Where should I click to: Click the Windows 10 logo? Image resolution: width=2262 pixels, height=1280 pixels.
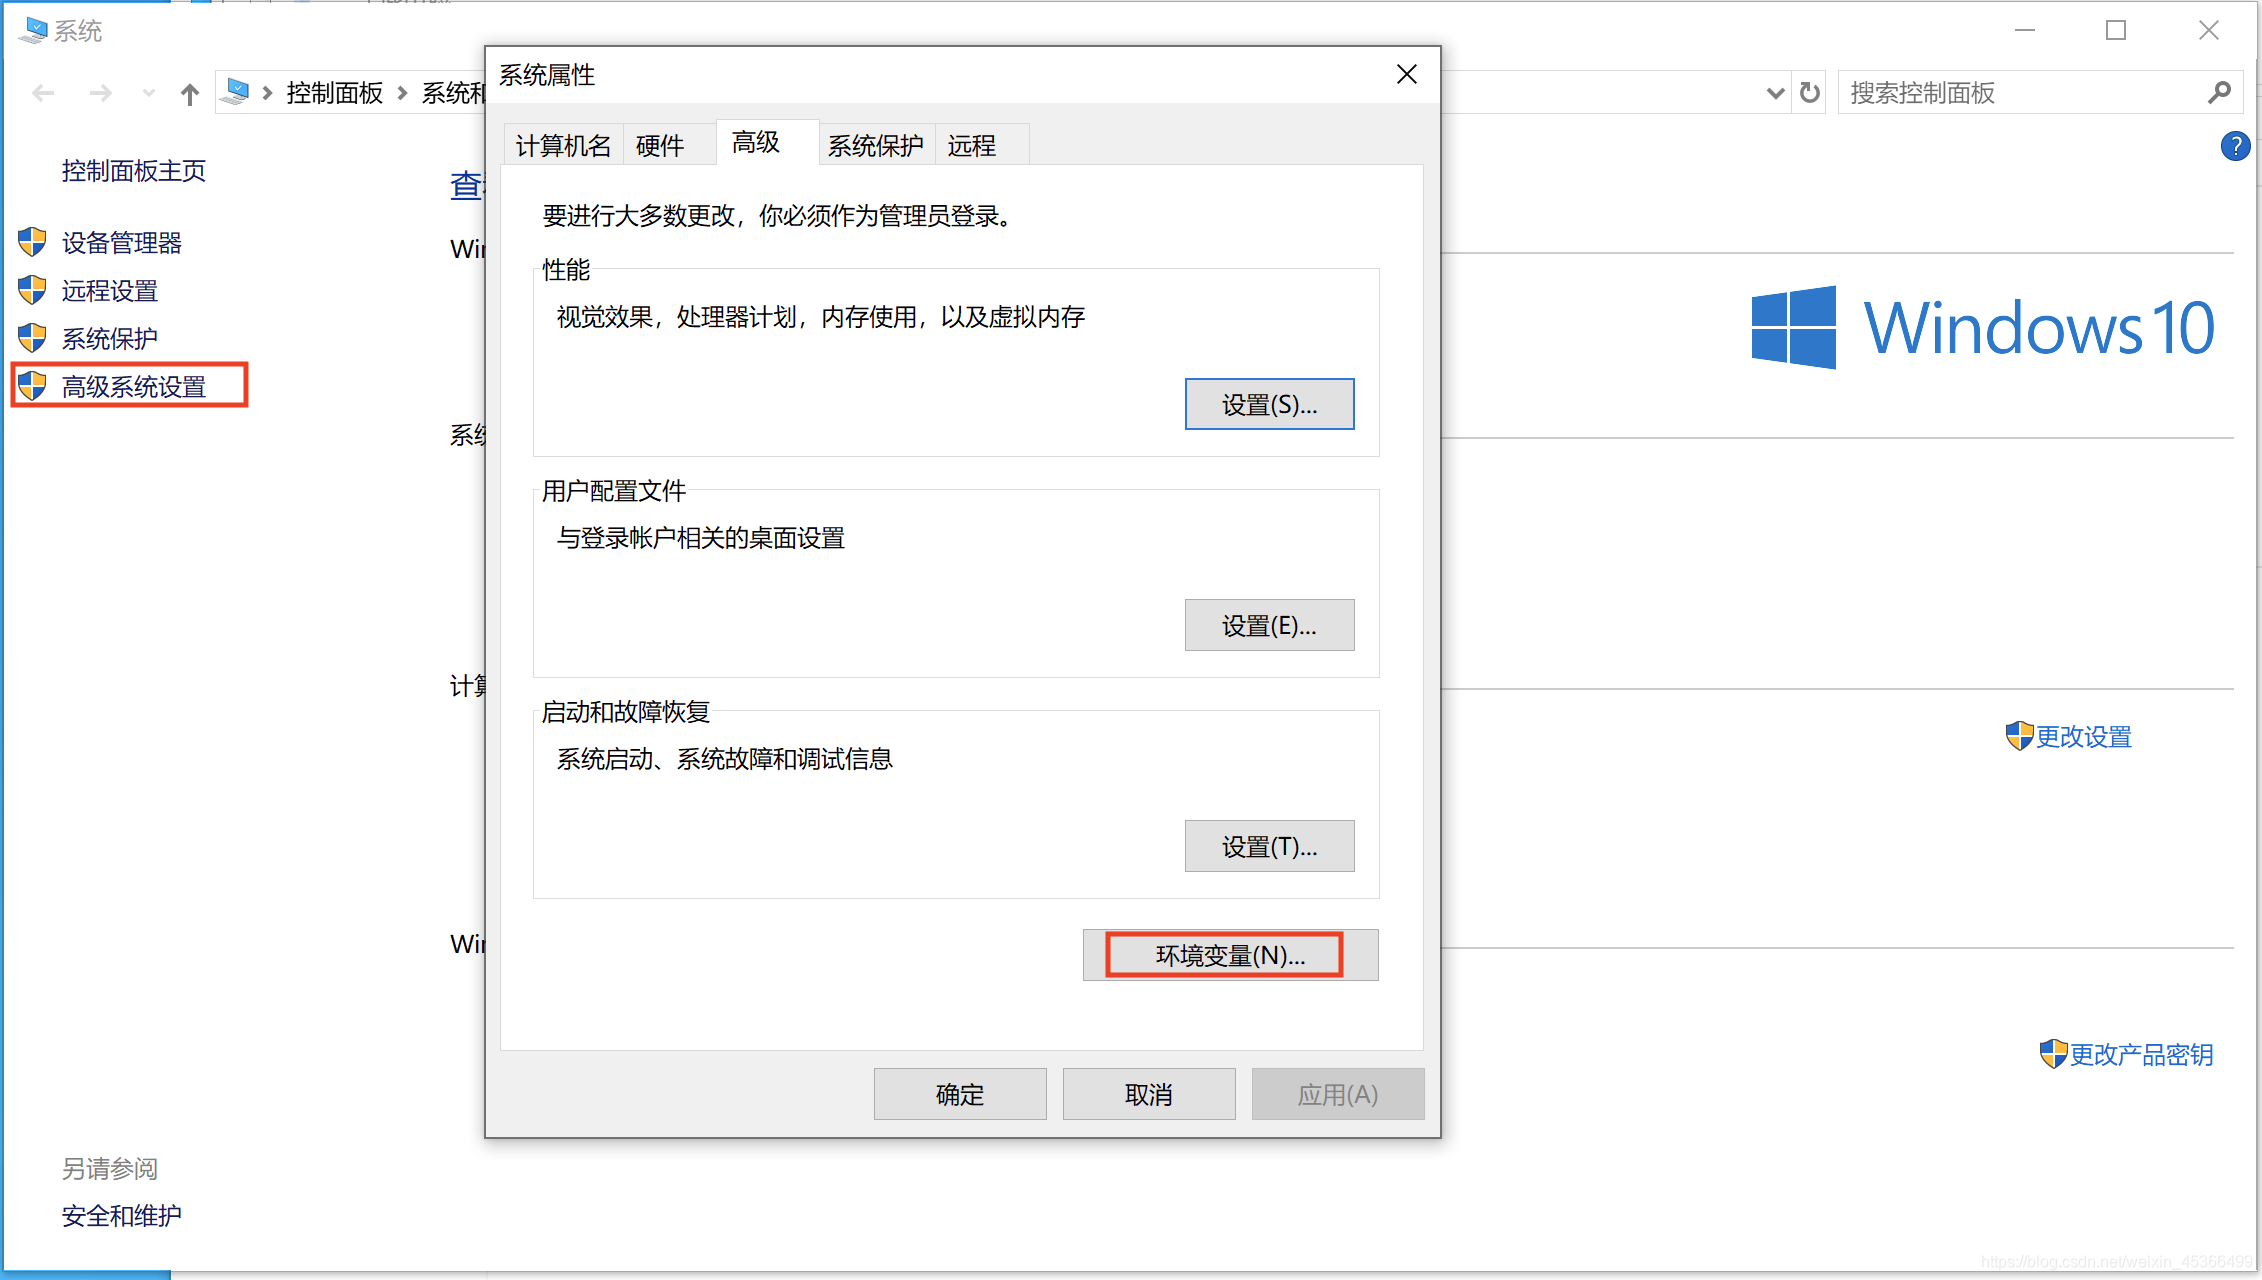click(x=1983, y=328)
